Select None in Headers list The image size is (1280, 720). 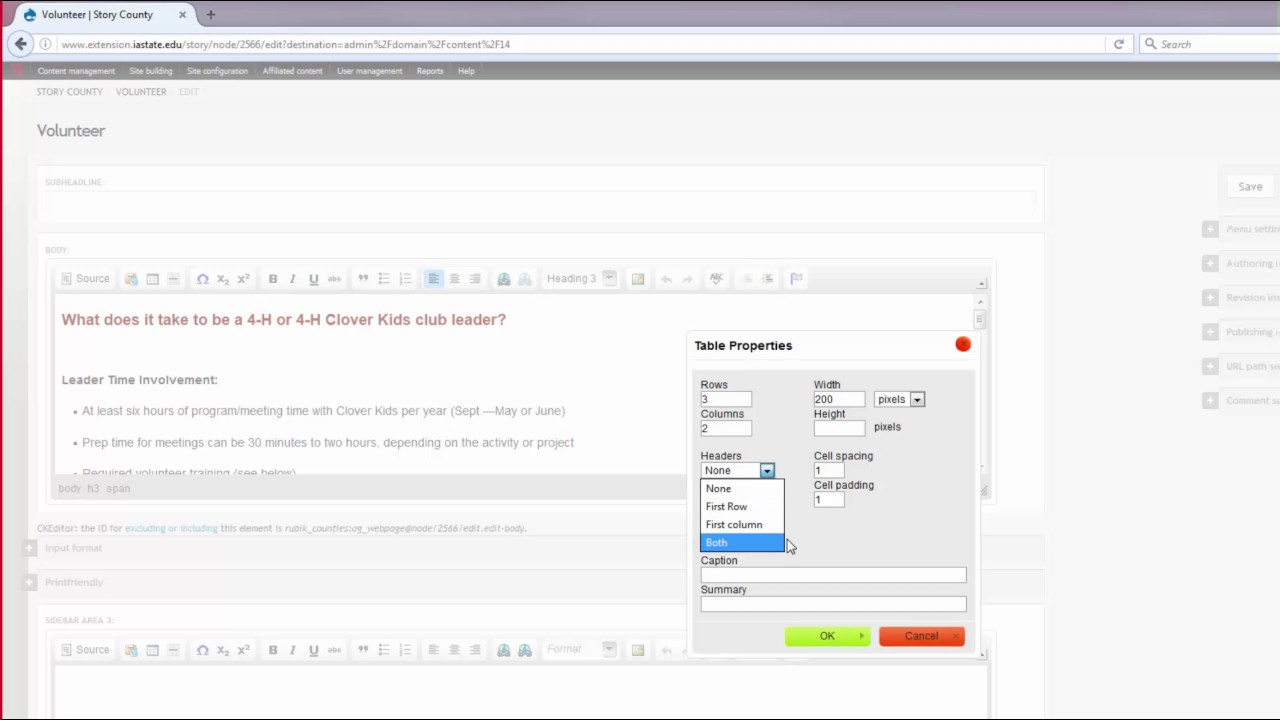pyautogui.click(x=742, y=489)
